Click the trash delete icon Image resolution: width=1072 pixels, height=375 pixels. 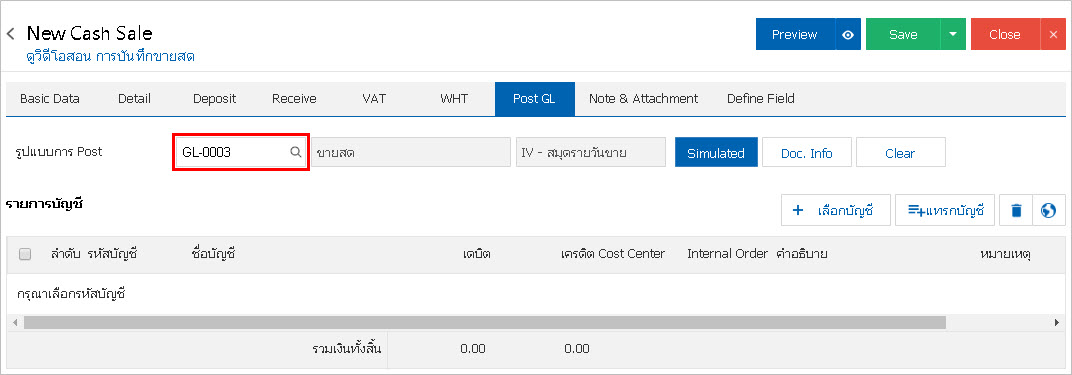tap(1016, 210)
